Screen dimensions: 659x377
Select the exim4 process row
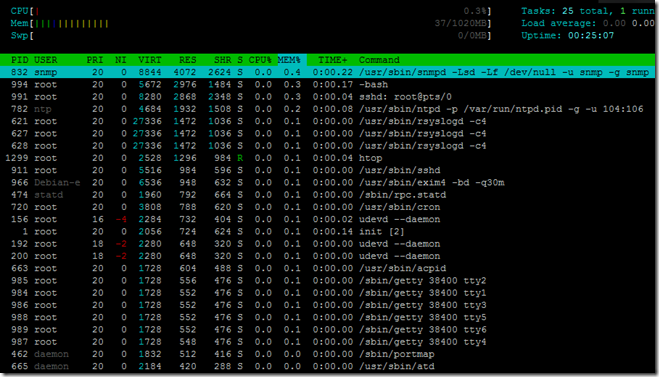click(x=327, y=182)
